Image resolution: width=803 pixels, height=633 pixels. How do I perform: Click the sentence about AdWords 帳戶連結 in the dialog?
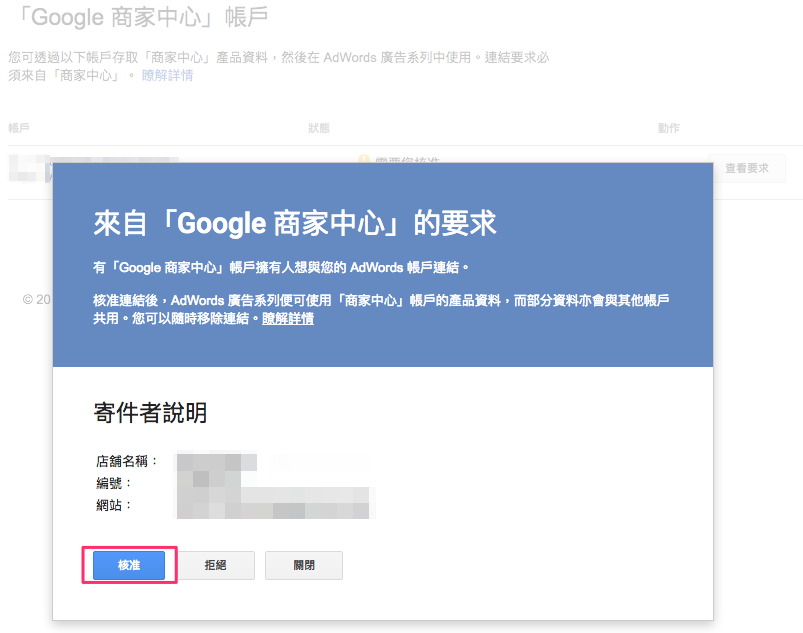(x=281, y=267)
